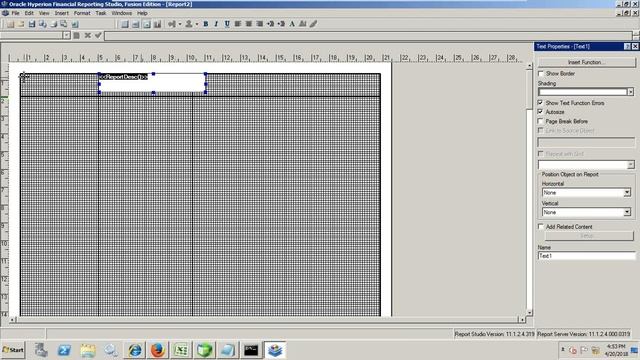Click the horizontal scrollbar right arrow
This screenshot has width=640, height=360.
pos(522,320)
